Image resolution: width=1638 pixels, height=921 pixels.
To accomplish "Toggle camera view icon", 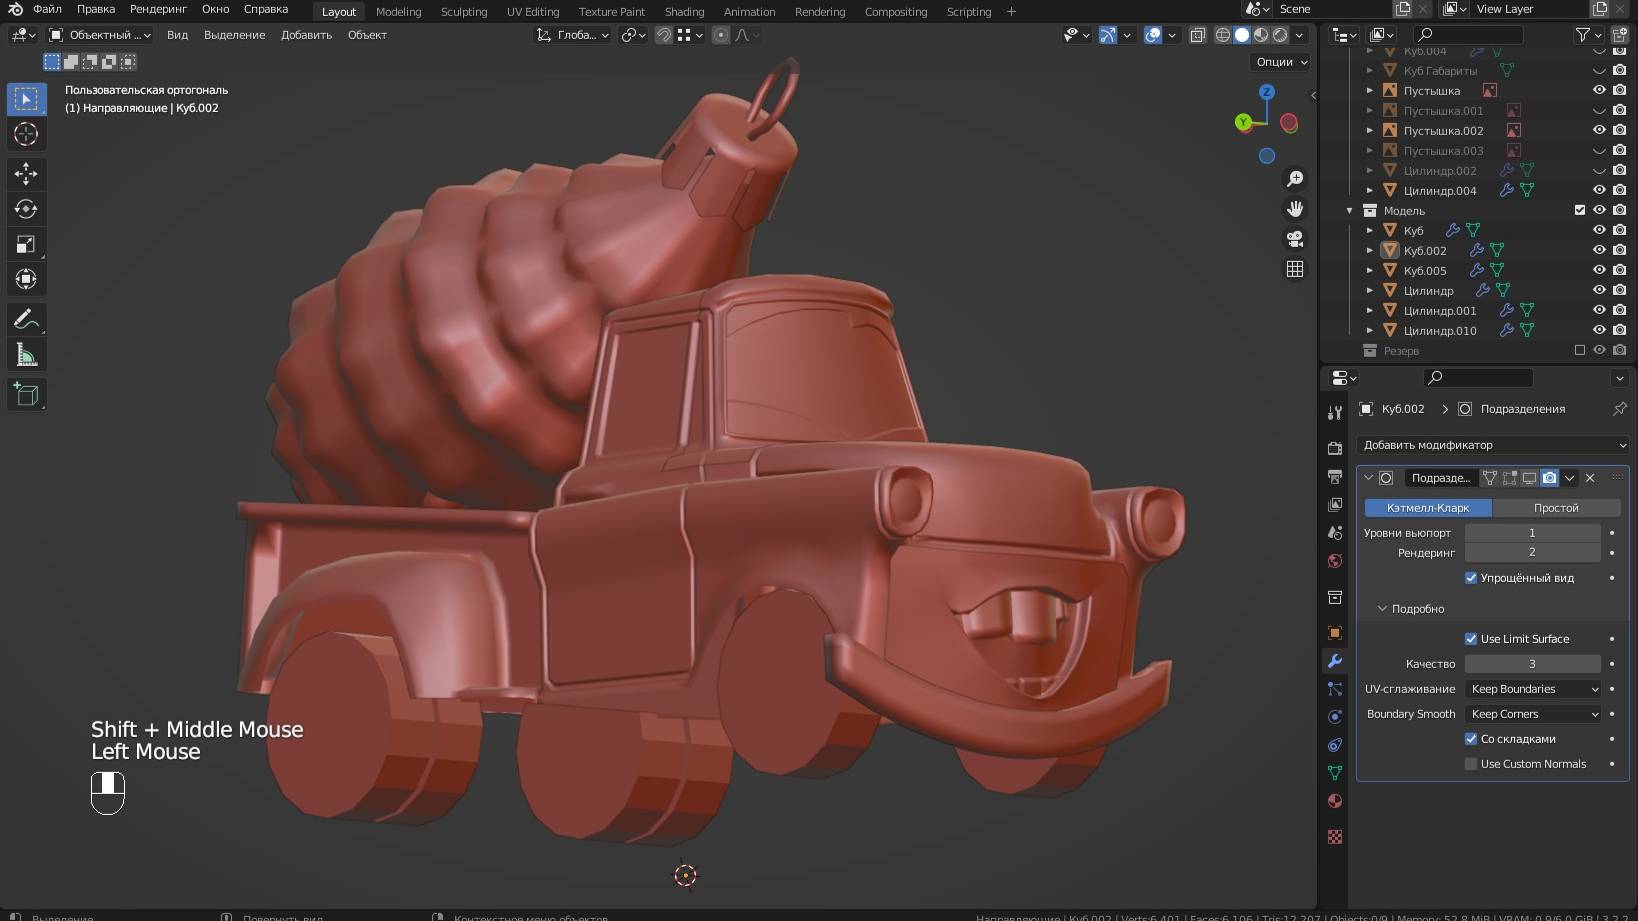I will tap(1295, 239).
